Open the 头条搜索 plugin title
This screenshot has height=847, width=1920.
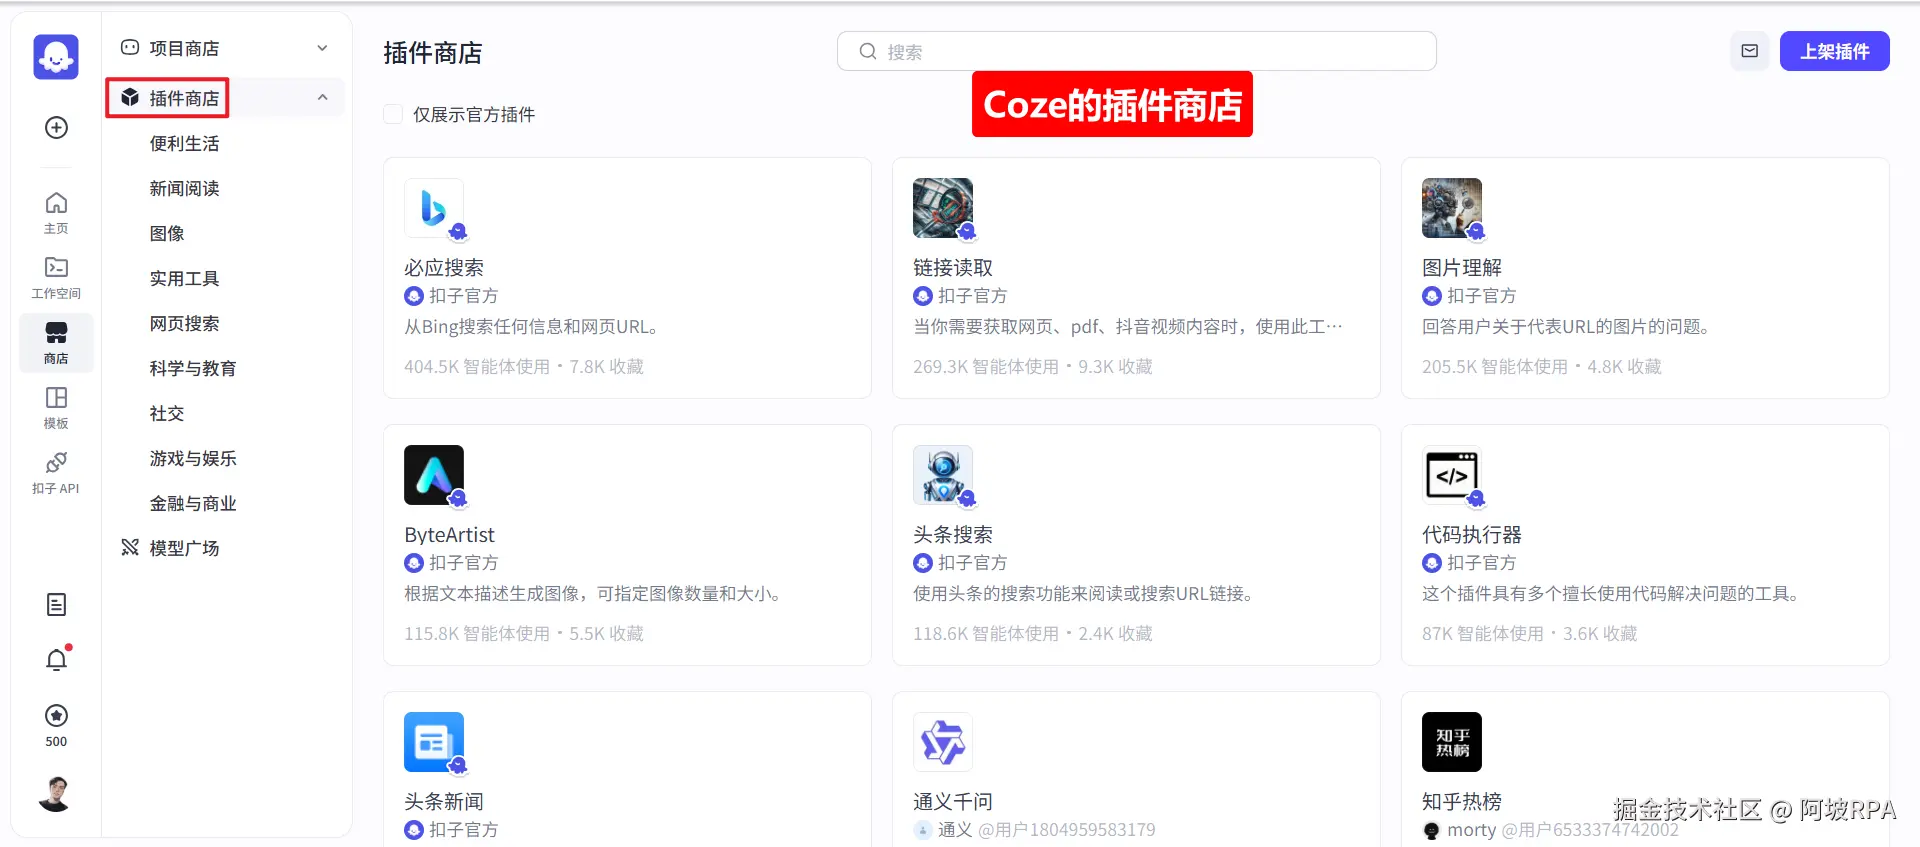click(x=953, y=534)
